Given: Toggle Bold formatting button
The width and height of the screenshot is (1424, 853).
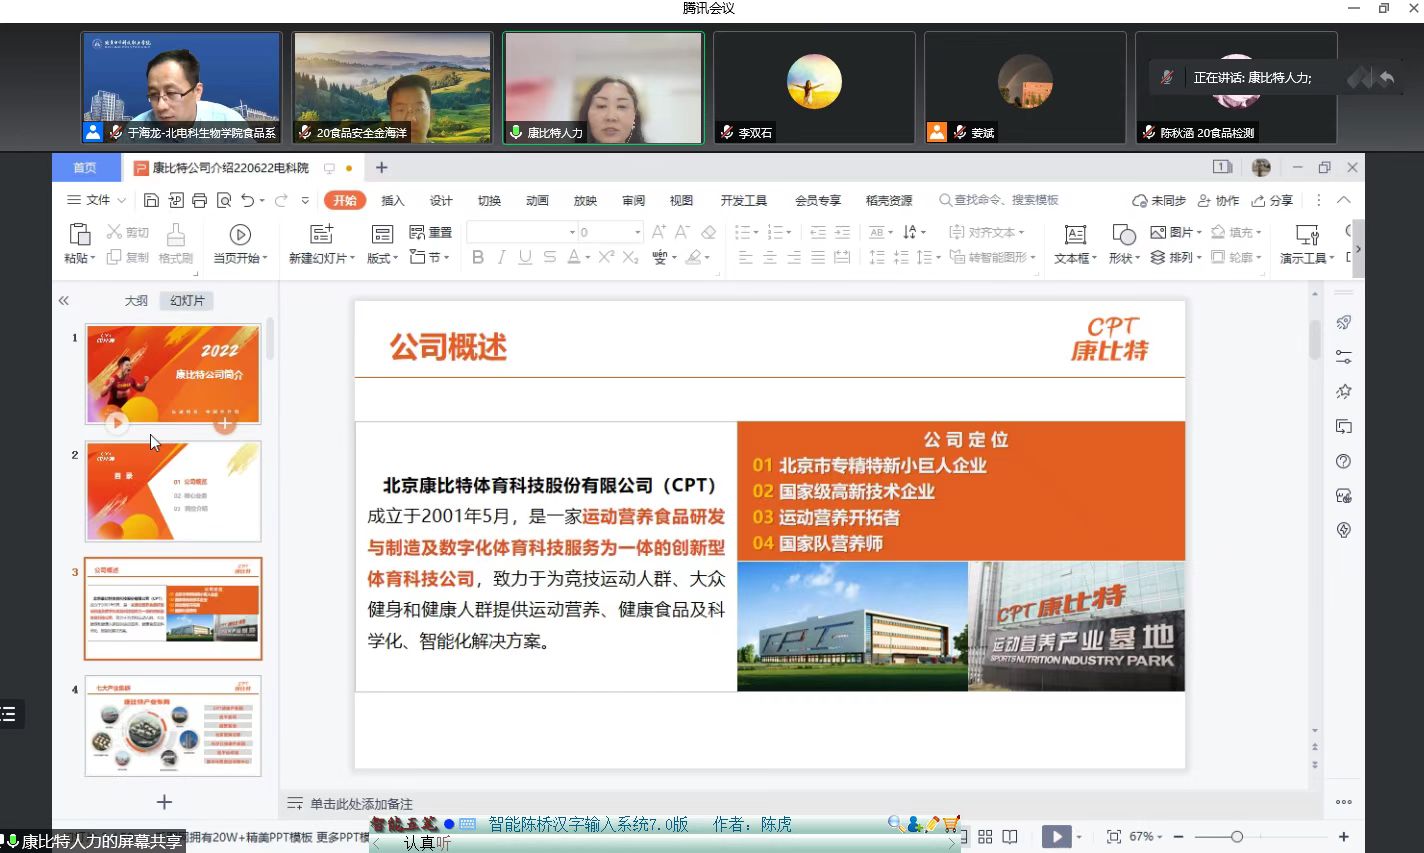Looking at the screenshot, I should click(x=478, y=258).
